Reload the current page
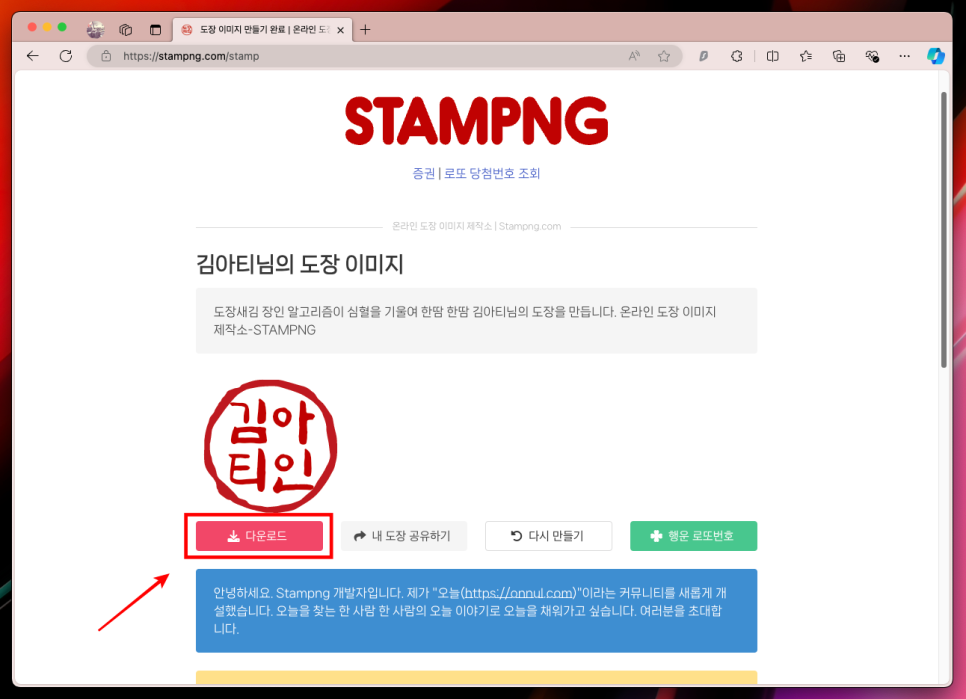 click(x=66, y=56)
